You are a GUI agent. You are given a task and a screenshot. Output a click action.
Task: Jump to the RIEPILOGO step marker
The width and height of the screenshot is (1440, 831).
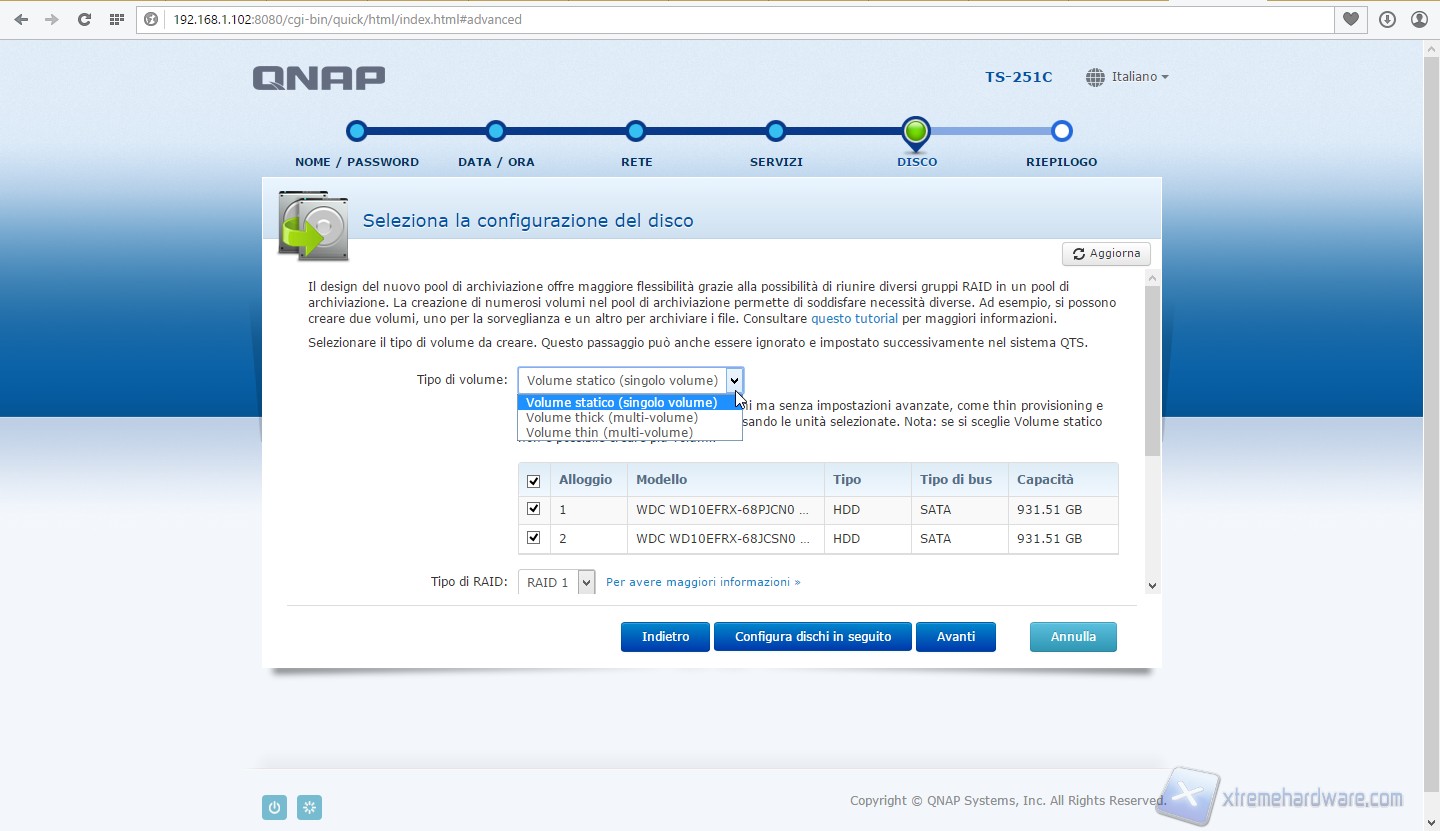pos(1062,131)
